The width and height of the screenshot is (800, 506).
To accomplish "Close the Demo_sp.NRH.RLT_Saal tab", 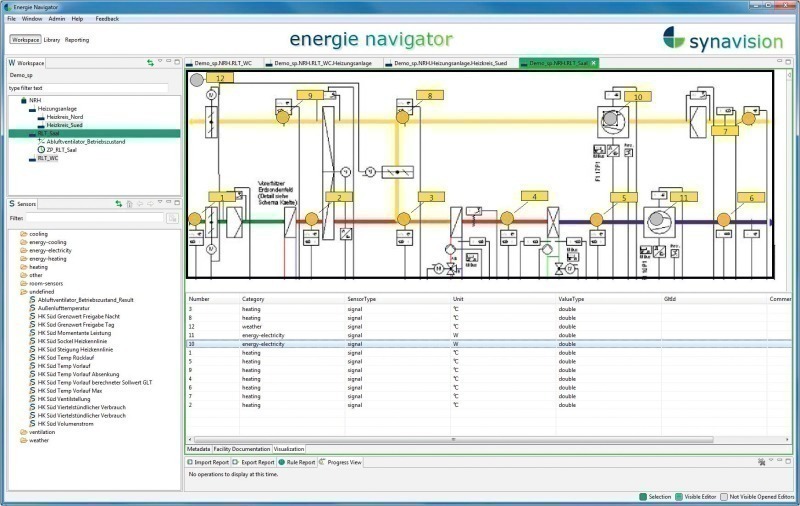I will coord(593,63).
